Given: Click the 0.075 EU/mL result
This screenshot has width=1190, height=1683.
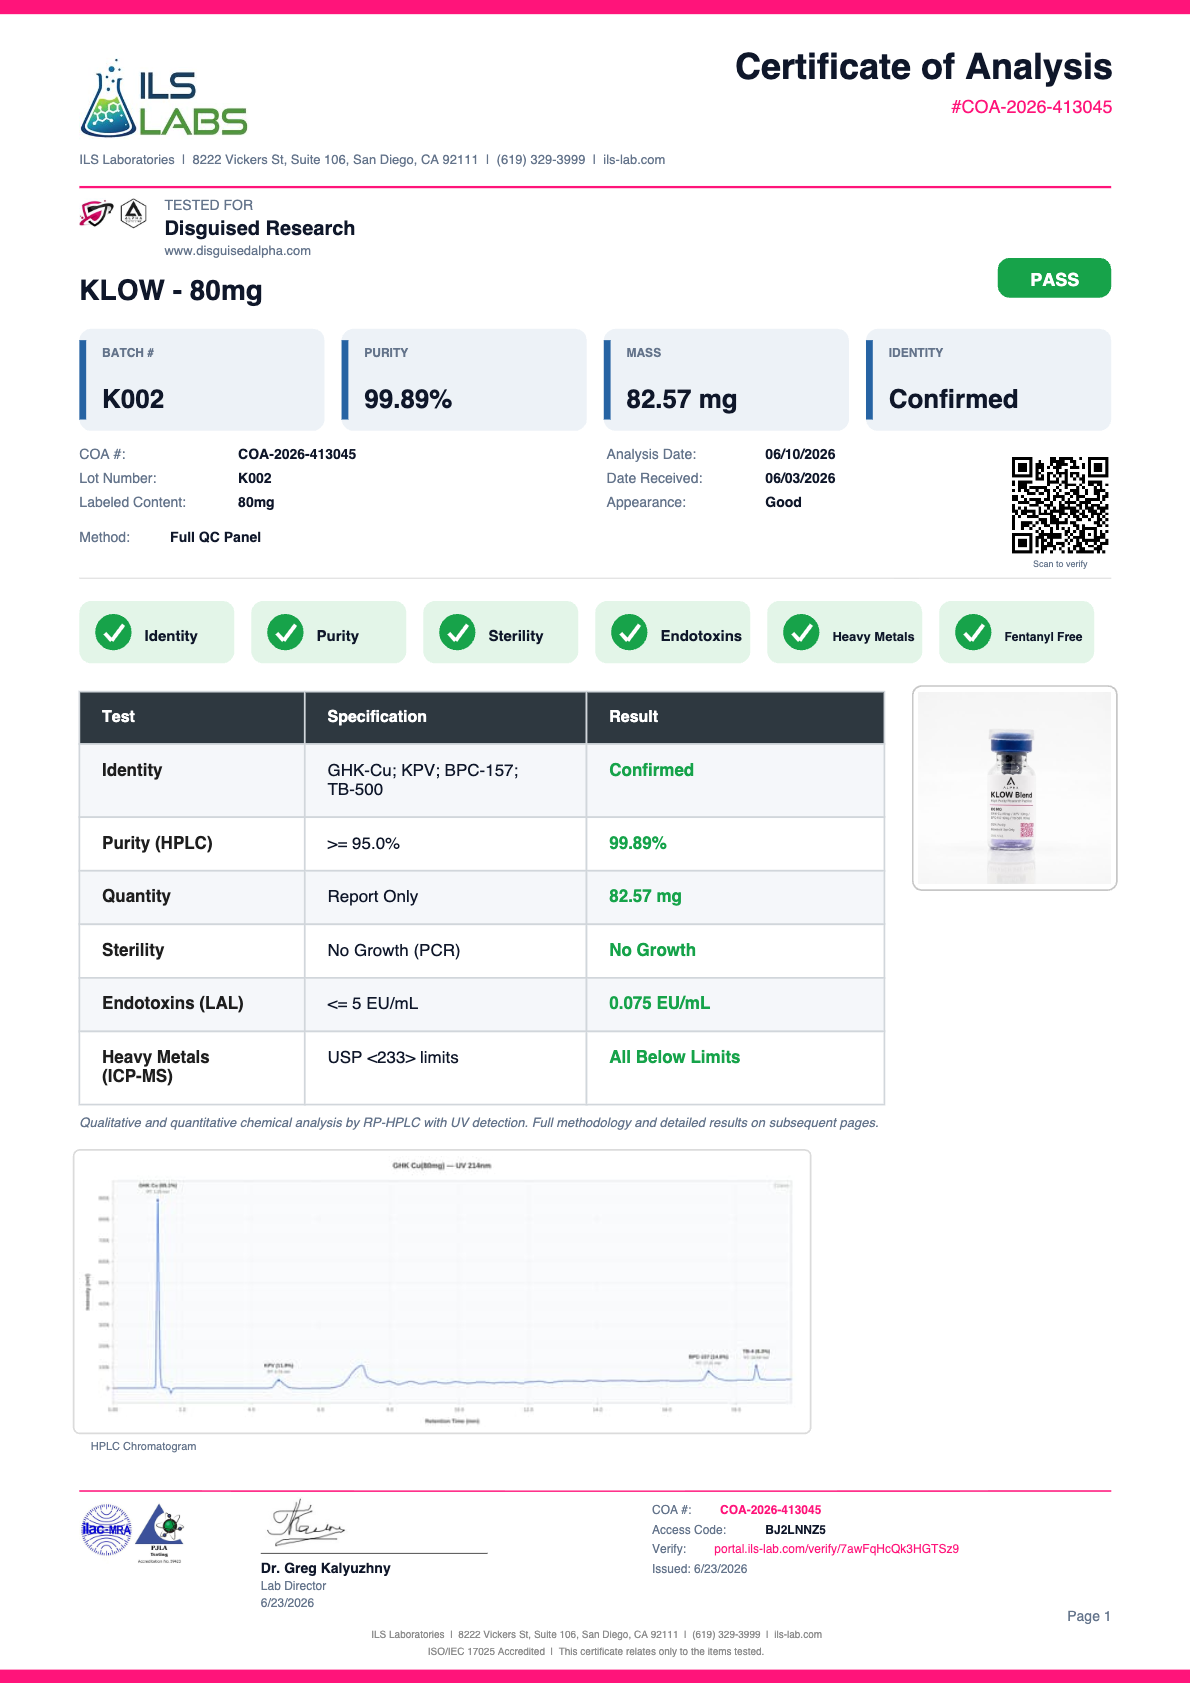Looking at the screenshot, I should (659, 1003).
